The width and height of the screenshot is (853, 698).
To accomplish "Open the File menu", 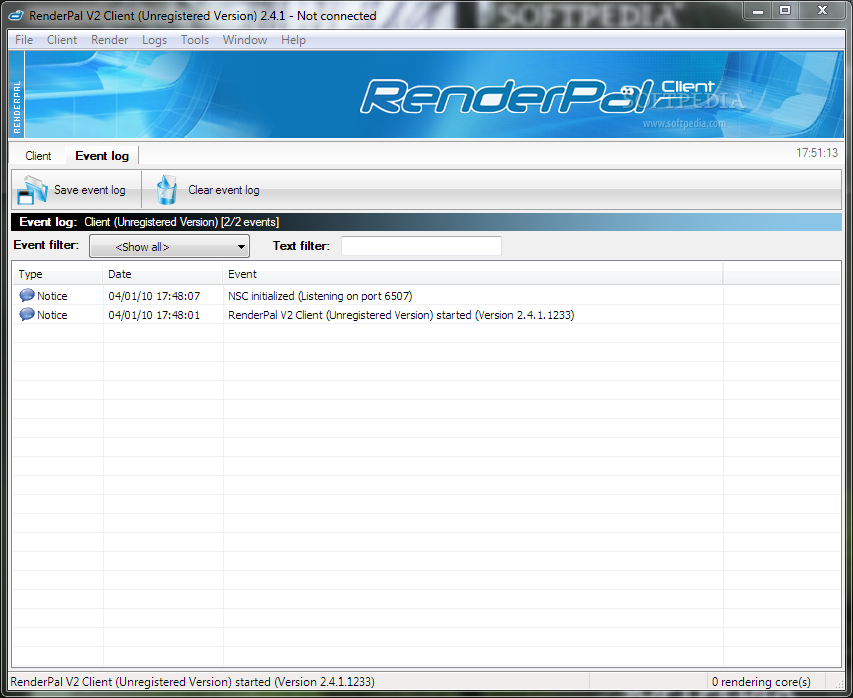I will pyautogui.click(x=24, y=40).
